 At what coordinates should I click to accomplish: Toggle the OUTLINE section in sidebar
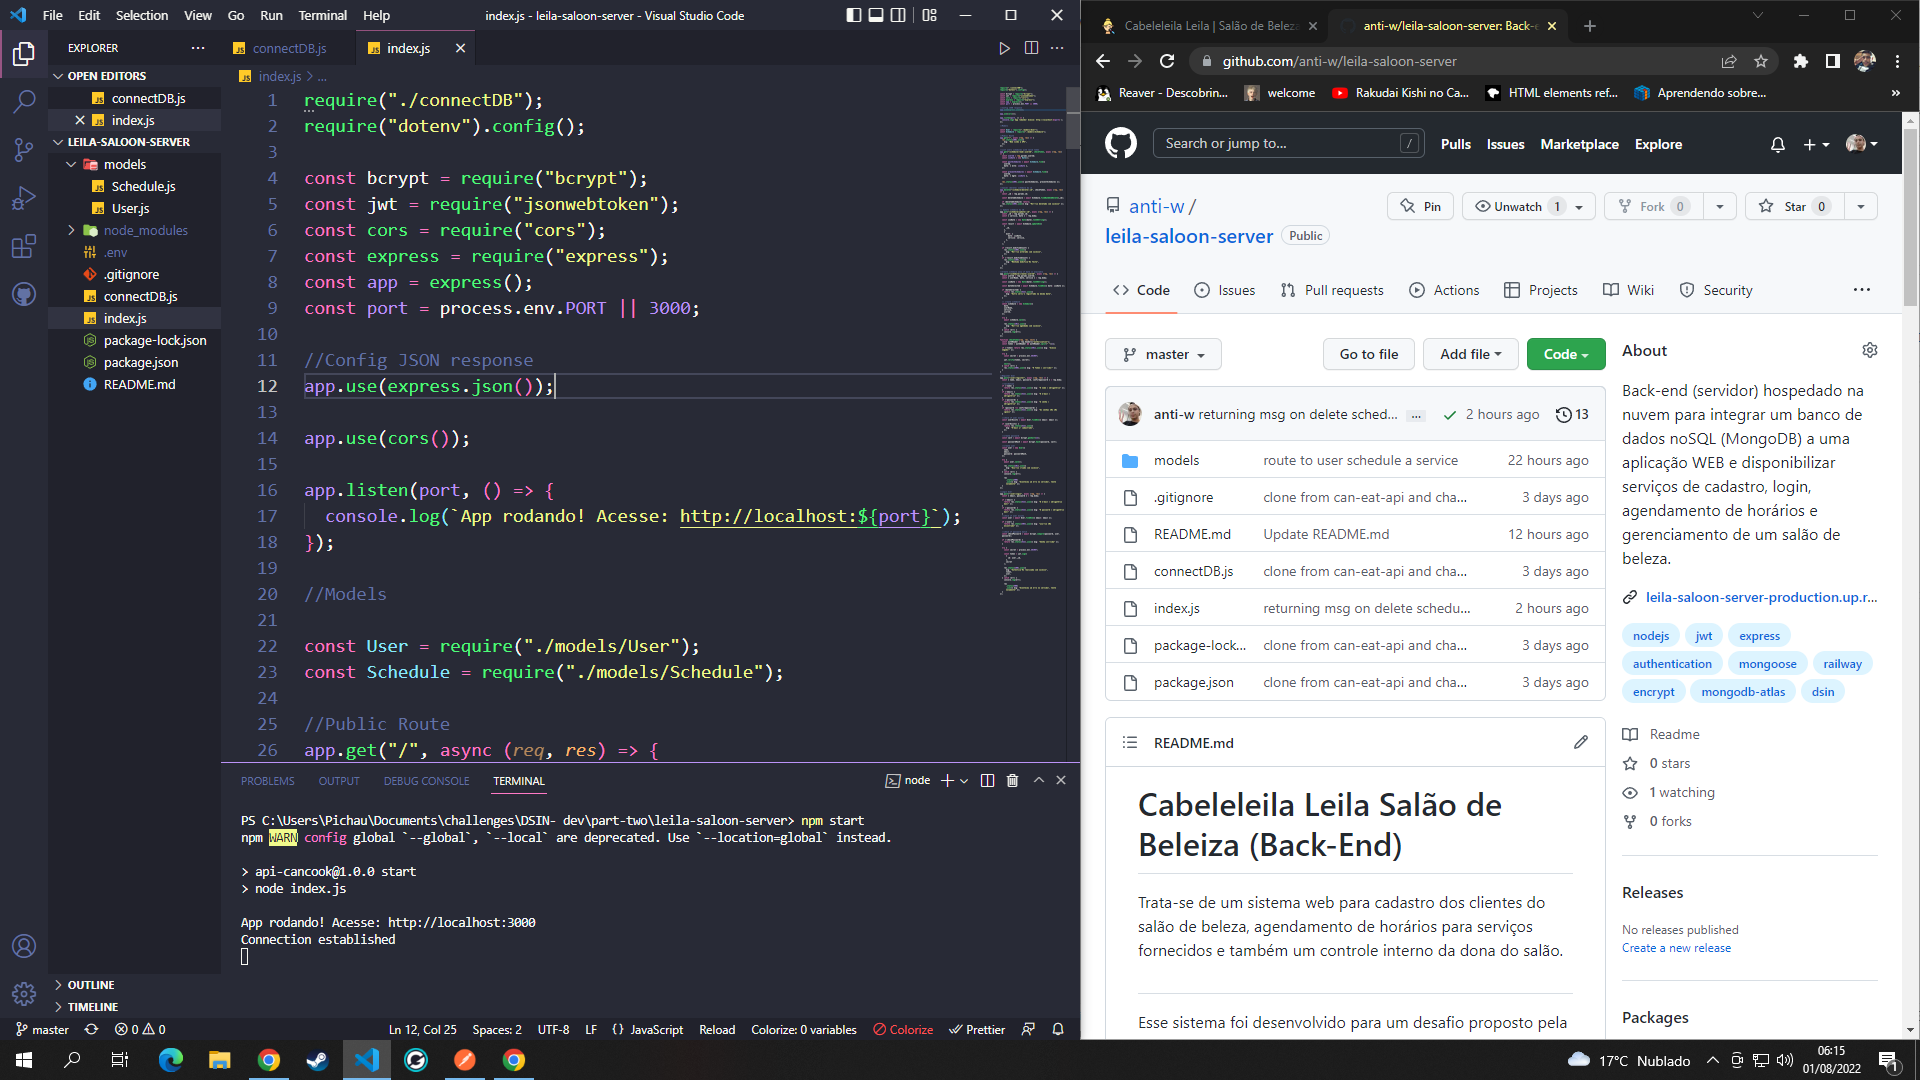tap(90, 985)
